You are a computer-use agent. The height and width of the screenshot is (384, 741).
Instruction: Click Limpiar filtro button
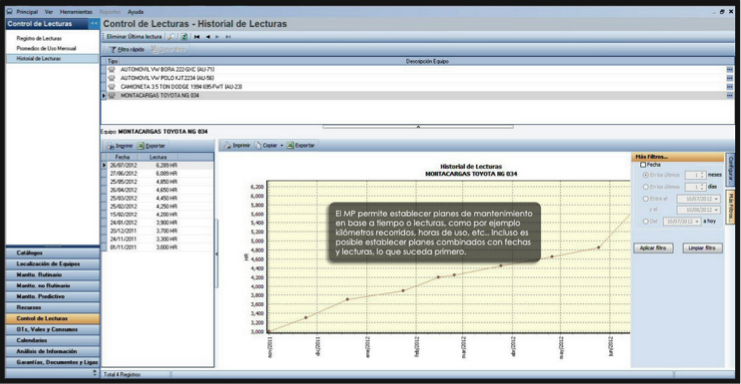click(702, 248)
